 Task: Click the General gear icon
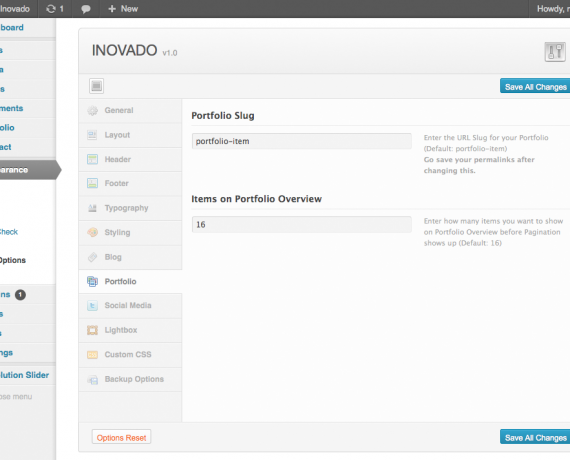click(92, 111)
